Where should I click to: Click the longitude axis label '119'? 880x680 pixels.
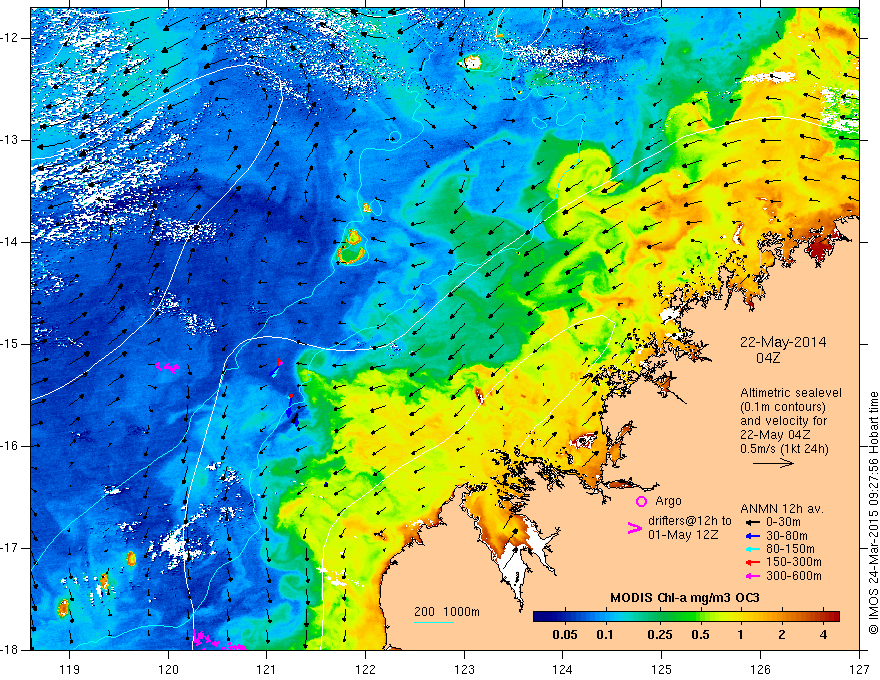(x=70, y=670)
